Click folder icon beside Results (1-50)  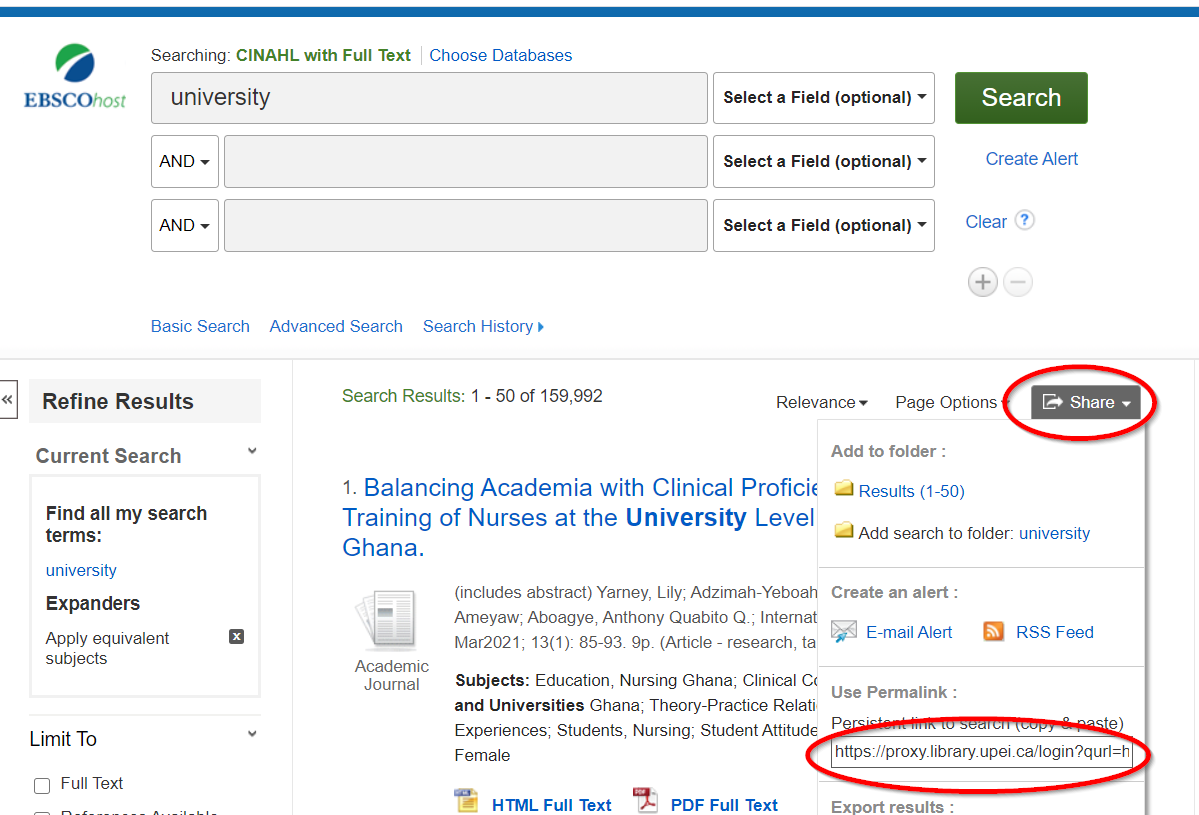(x=843, y=490)
